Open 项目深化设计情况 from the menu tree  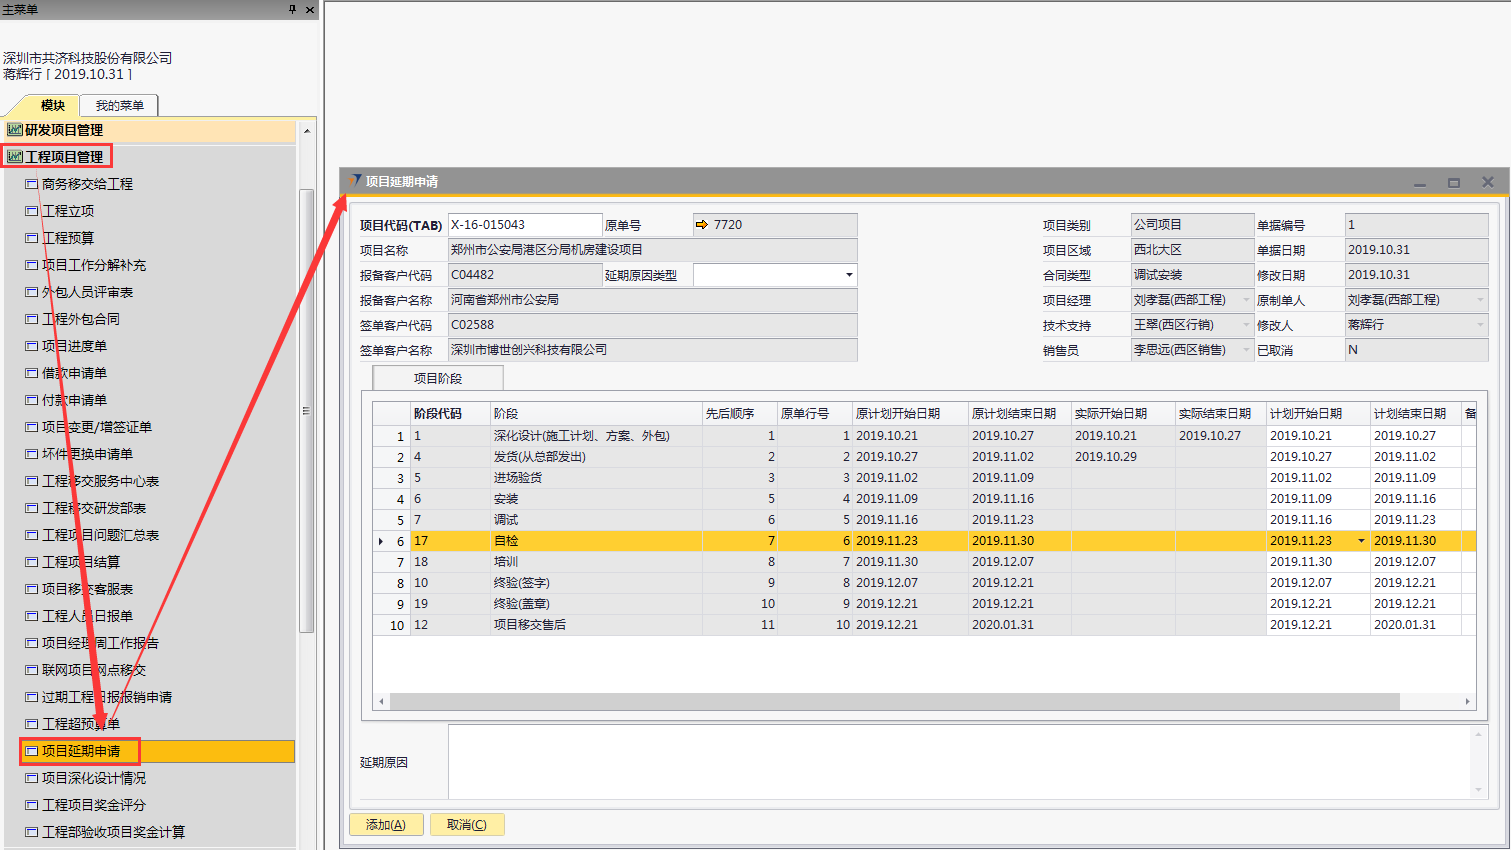click(x=94, y=778)
